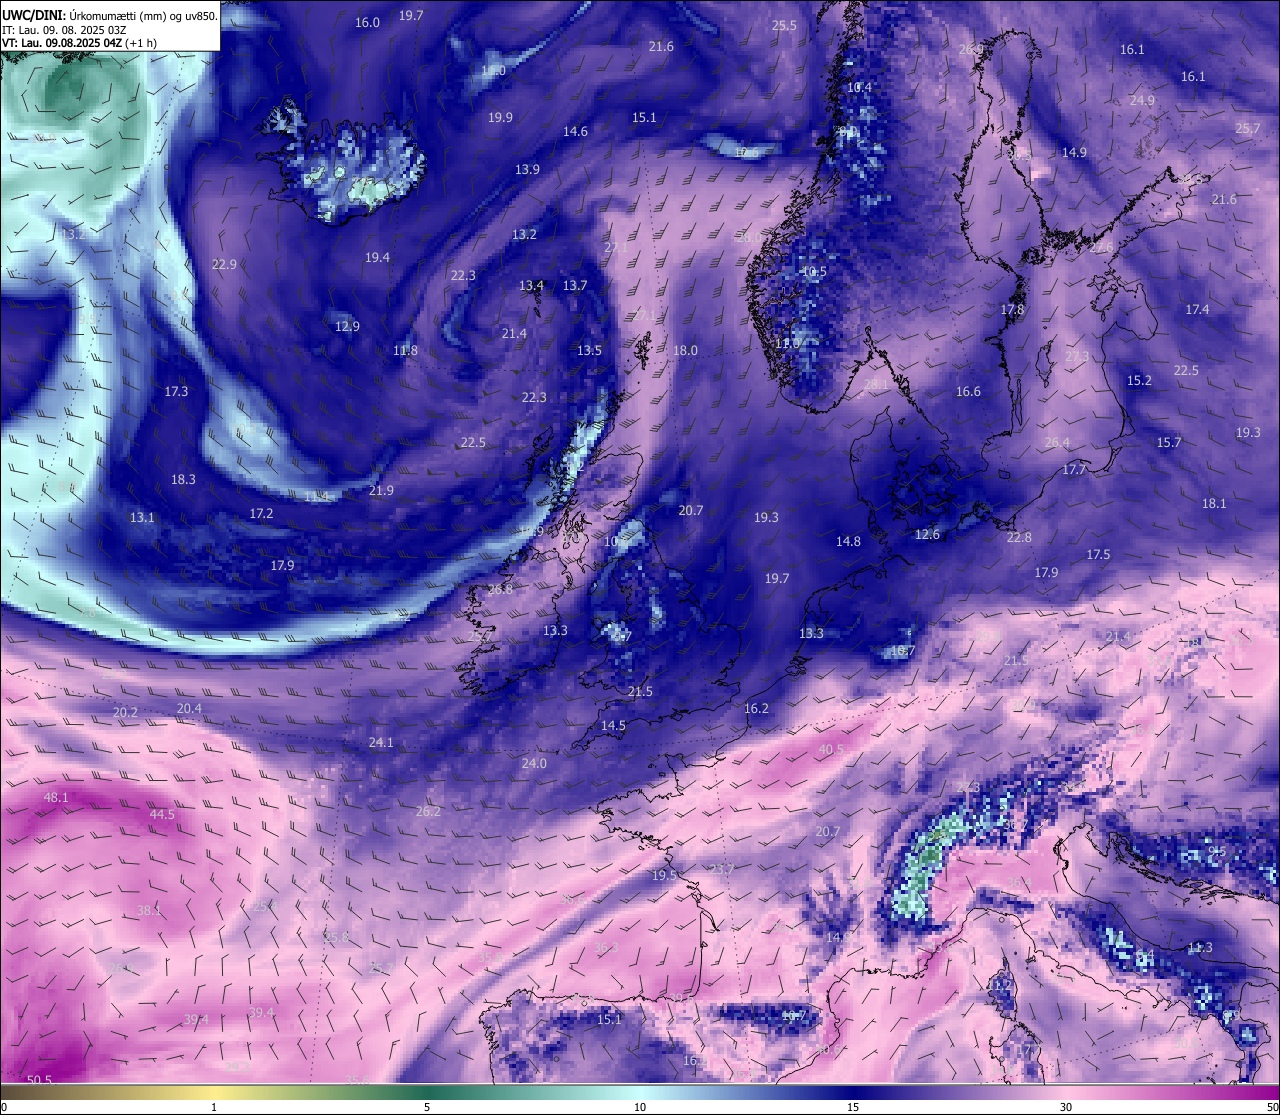Click the 17.4 value label

click(x=1197, y=310)
